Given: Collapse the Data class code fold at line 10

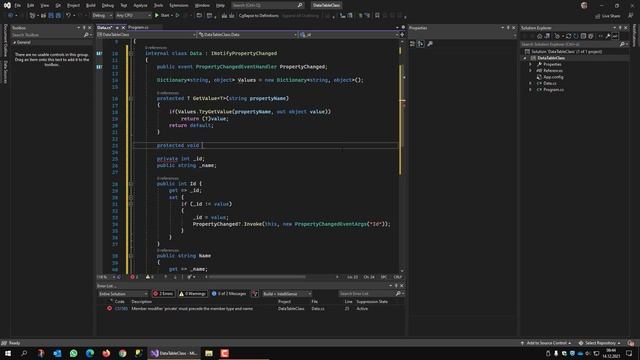Looking at the screenshot, I should [x=131, y=53].
